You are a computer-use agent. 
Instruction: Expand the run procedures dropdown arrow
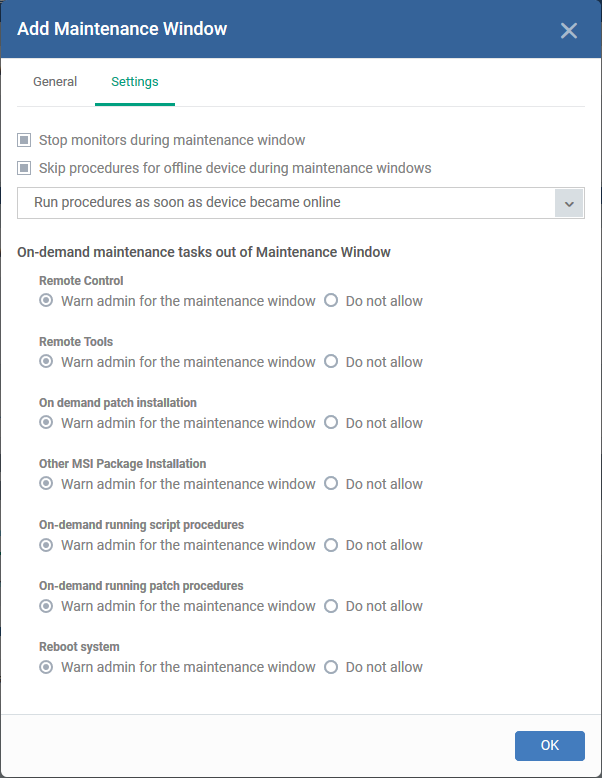point(569,203)
